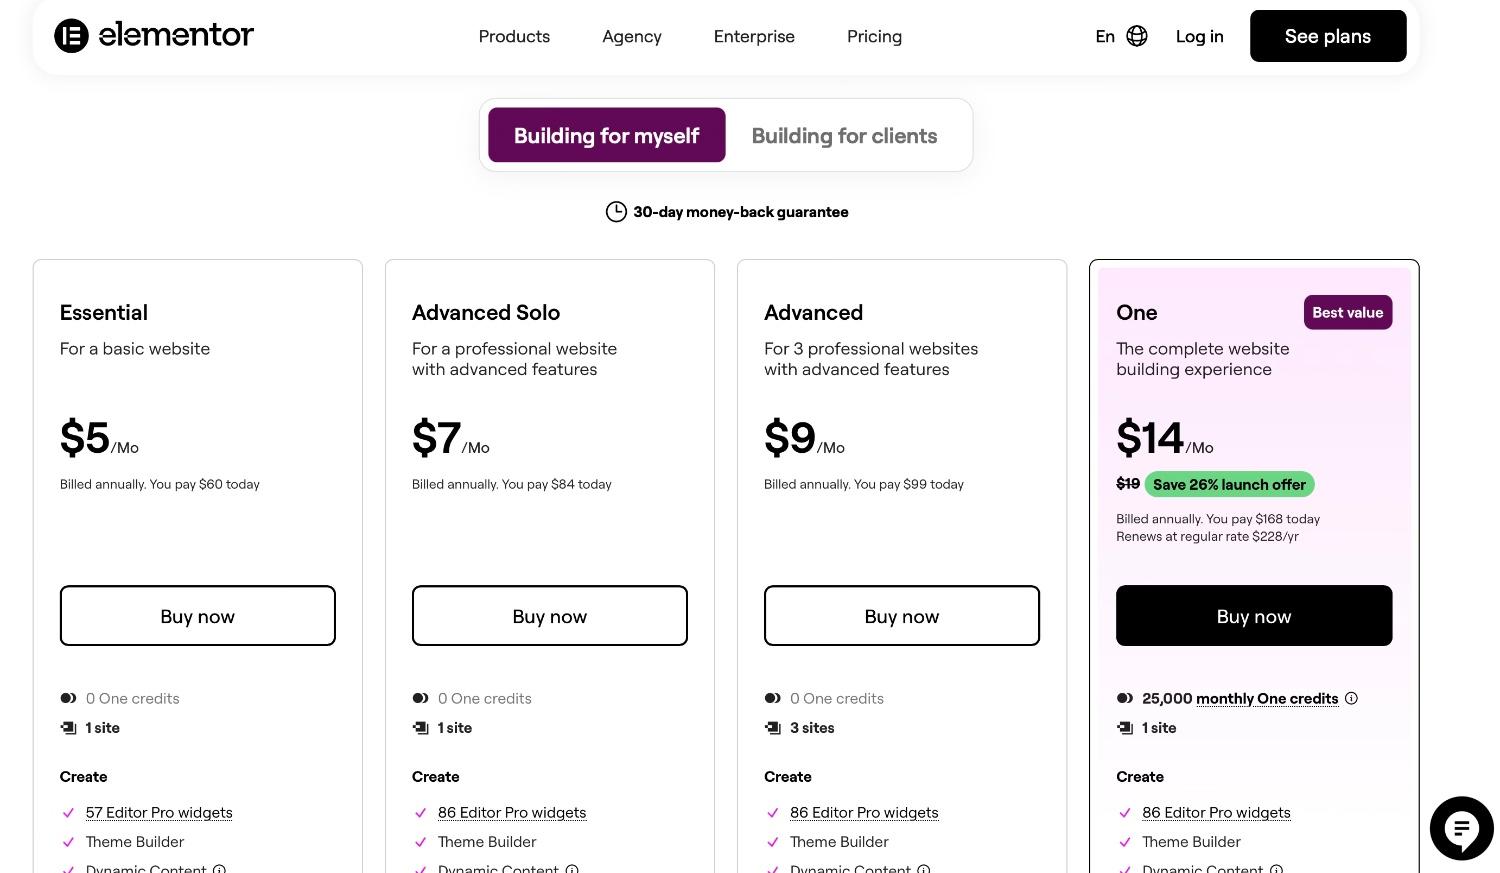Click the See plans button

[x=1328, y=36]
